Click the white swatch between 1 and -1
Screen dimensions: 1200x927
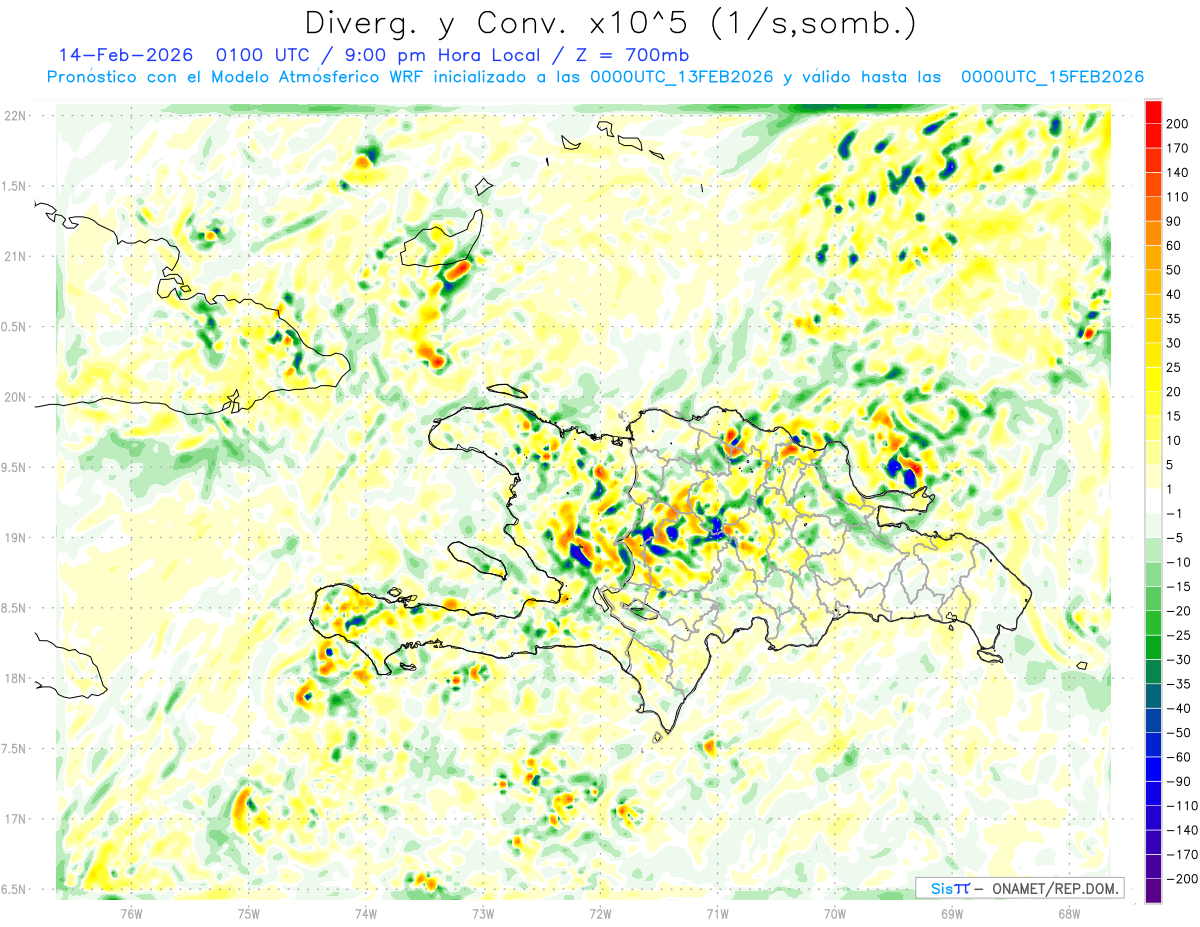pos(1153,501)
